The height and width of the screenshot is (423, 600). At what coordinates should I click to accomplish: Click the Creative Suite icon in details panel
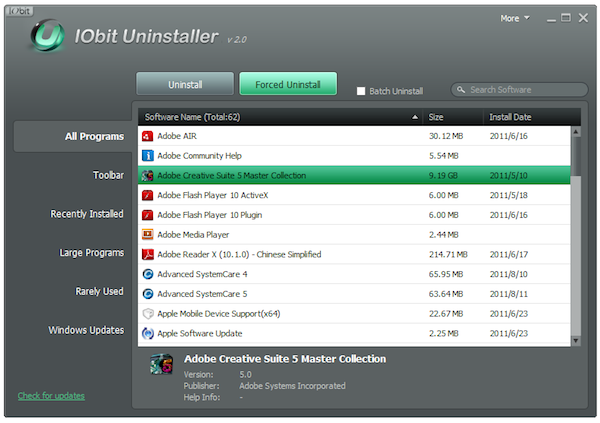coord(161,364)
